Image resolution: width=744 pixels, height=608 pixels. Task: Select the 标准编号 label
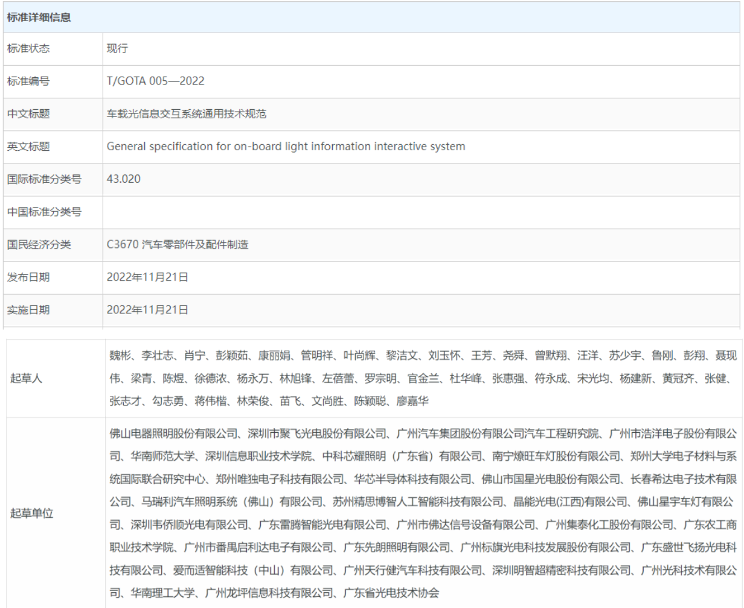point(28,81)
